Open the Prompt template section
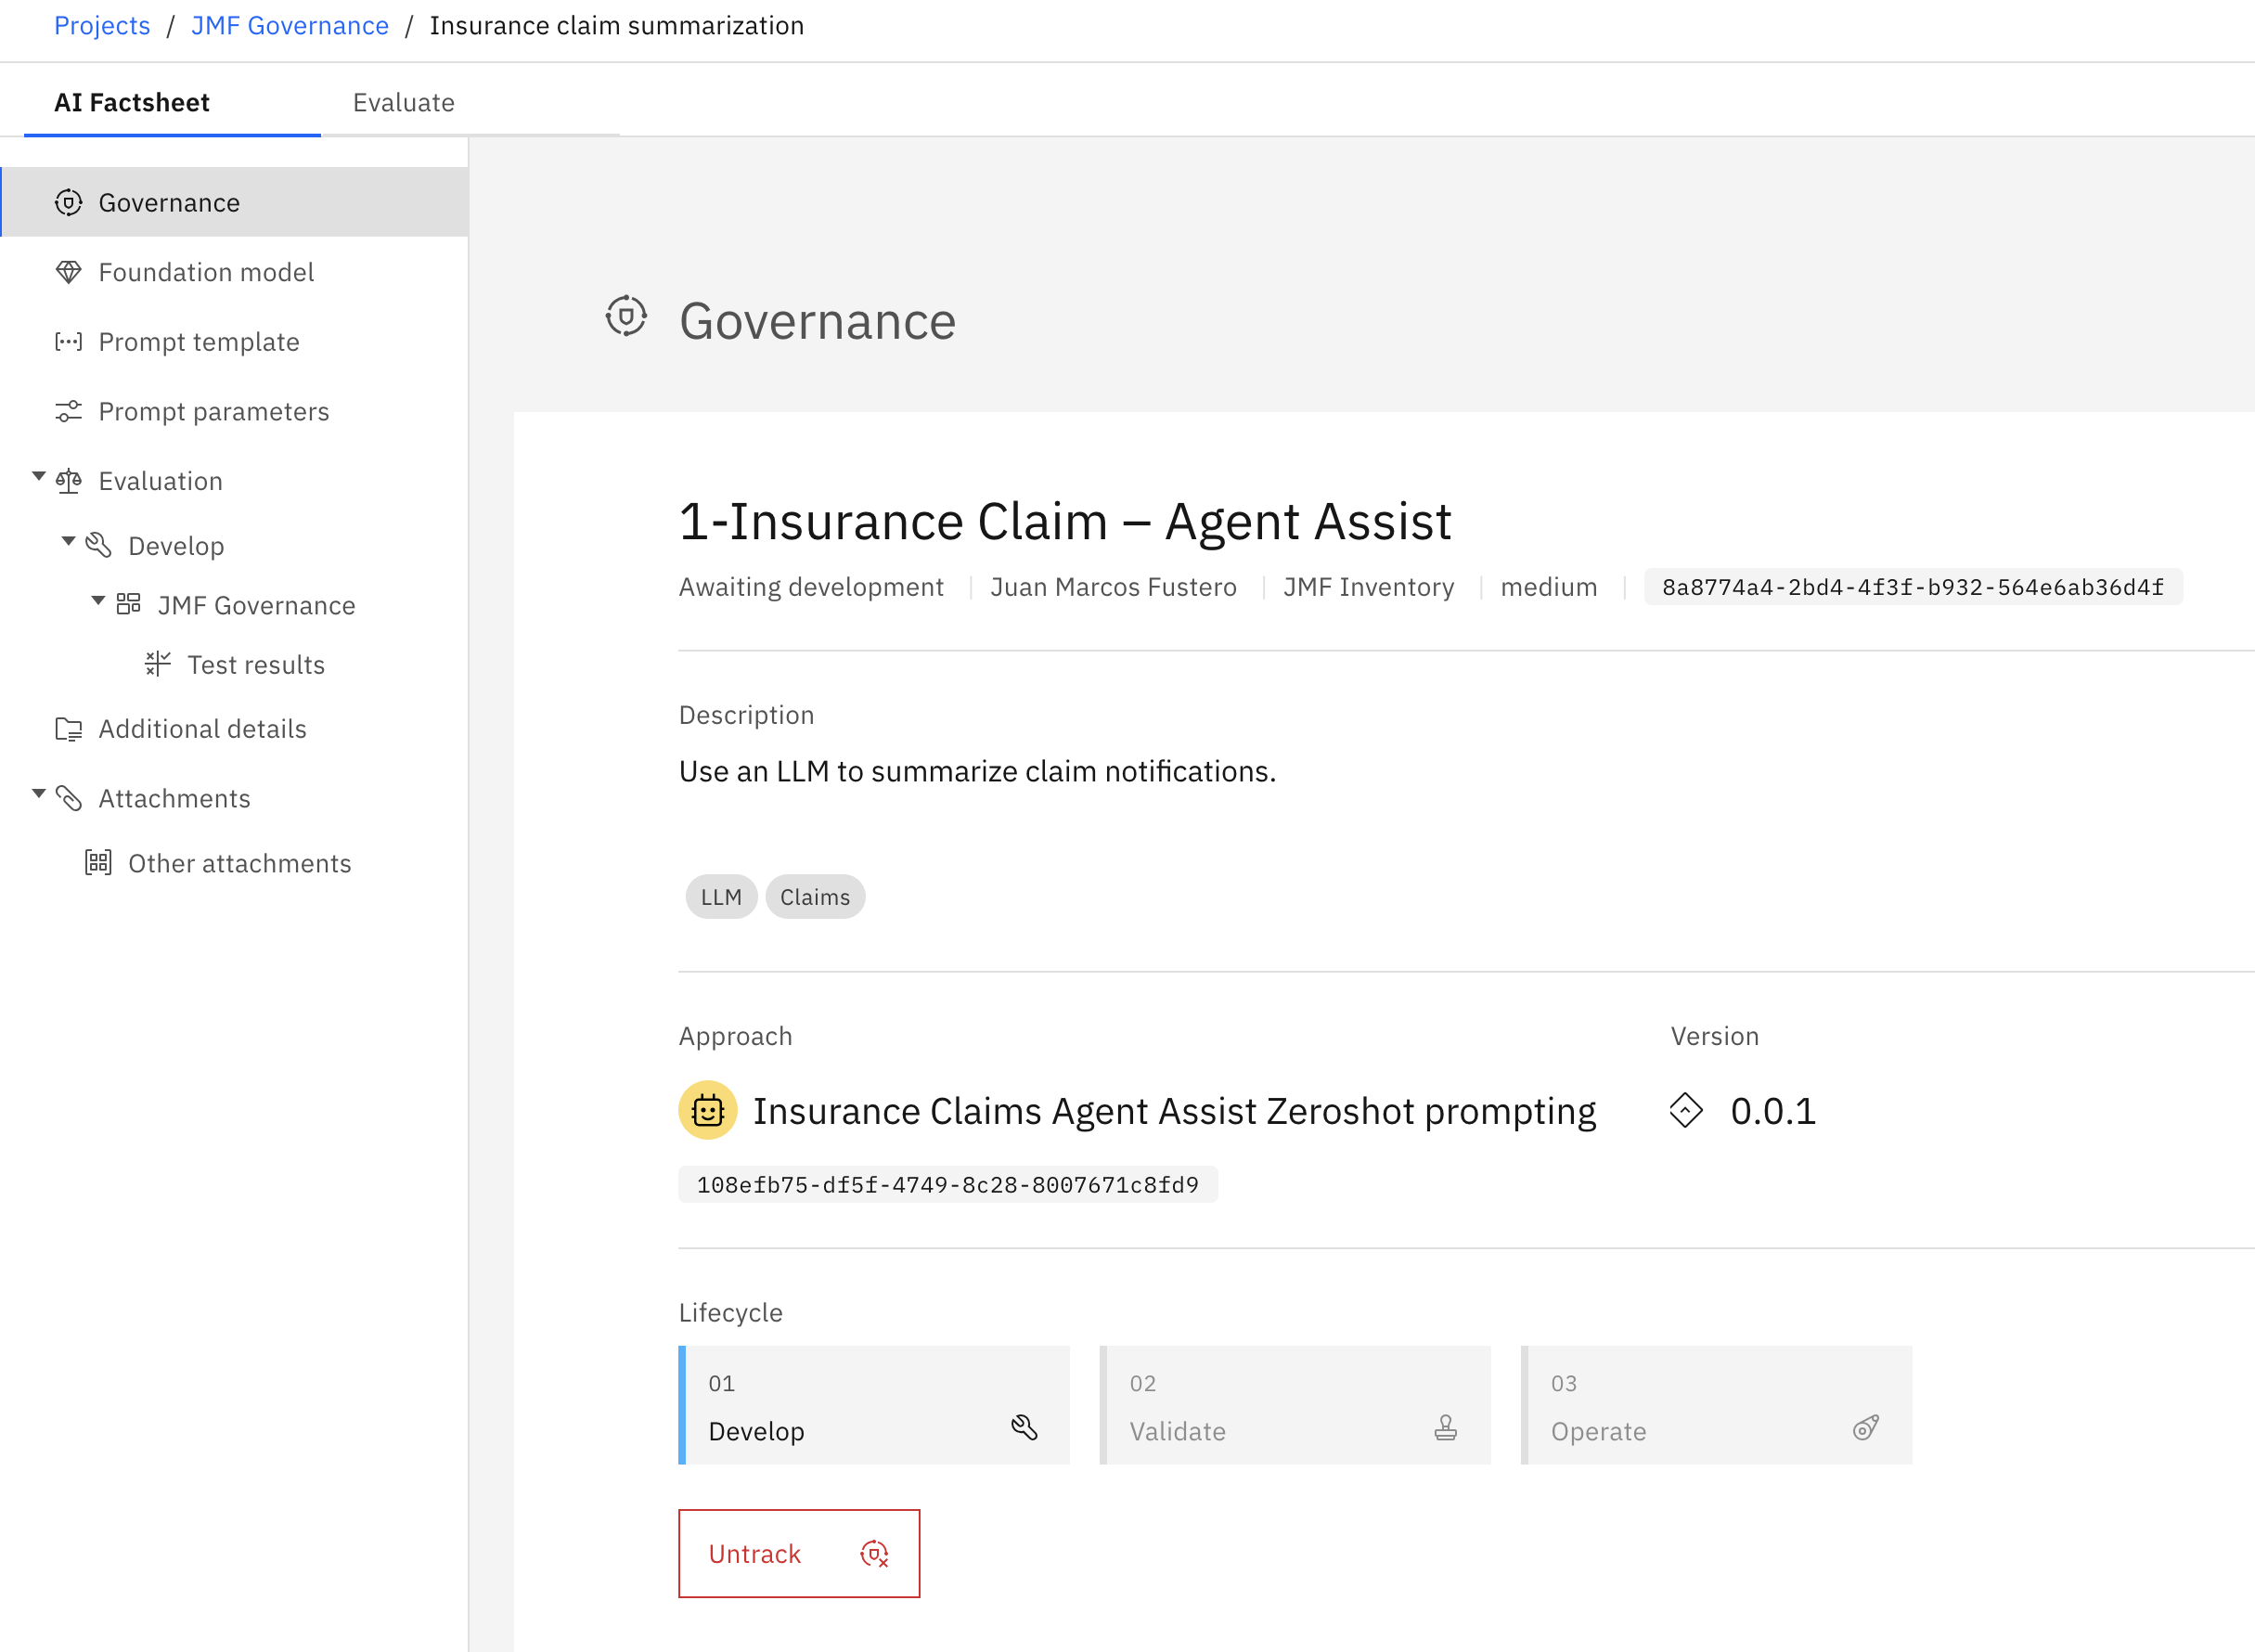The image size is (2255, 1652). point(235,342)
